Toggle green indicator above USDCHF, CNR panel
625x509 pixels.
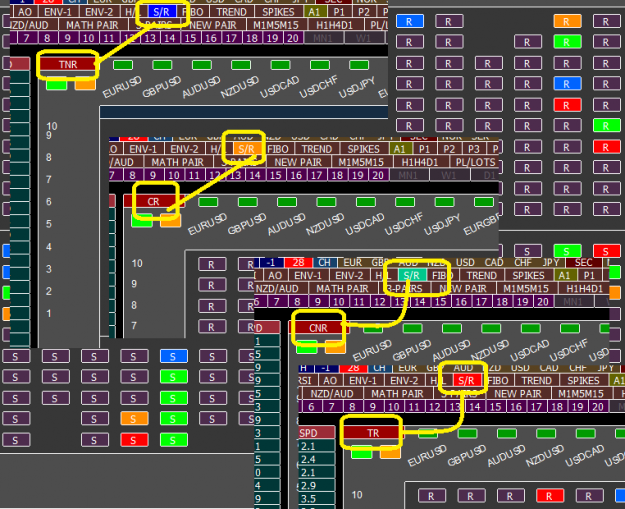click(570, 328)
